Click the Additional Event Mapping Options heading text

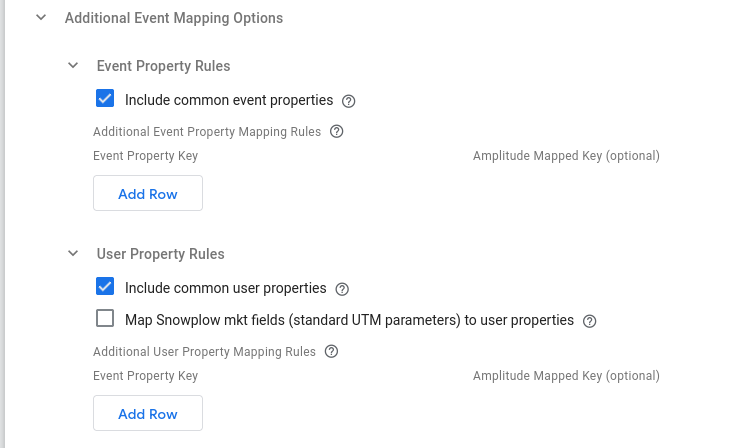173,18
